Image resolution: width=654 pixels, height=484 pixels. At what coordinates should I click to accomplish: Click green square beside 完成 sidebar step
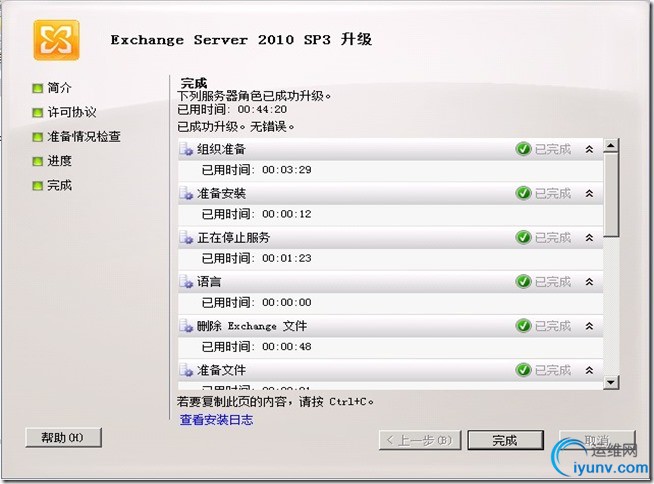click(x=38, y=186)
